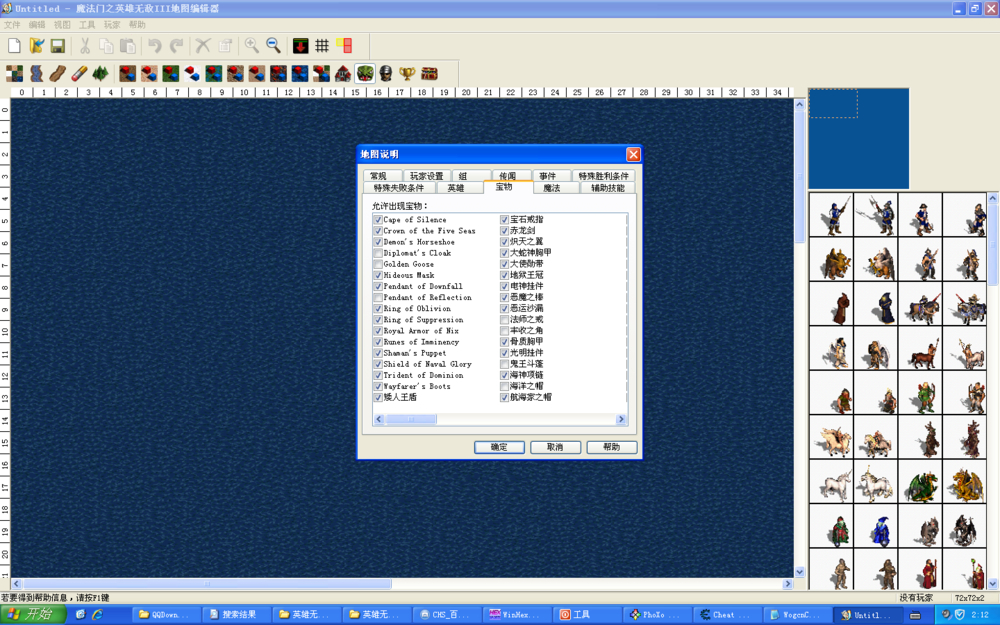Image resolution: width=1000 pixels, height=625 pixels.
Task: Select the terrain brush tool icon
Action: (15, 73)
